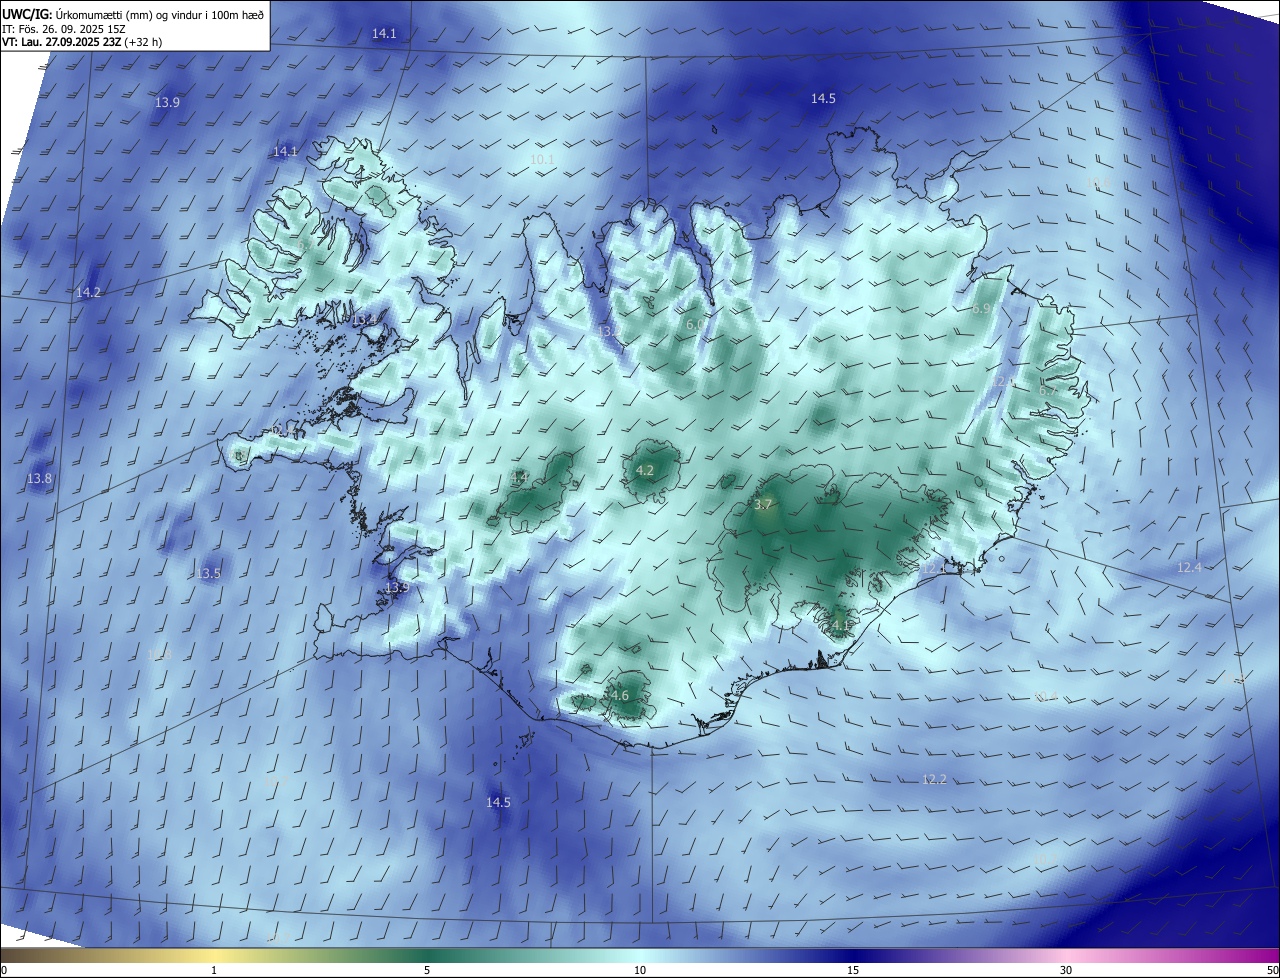Click the 14.2 value over the western sea
Image resolution: width=1280 pixels, height=978 pixels.
tap(88, 293)
